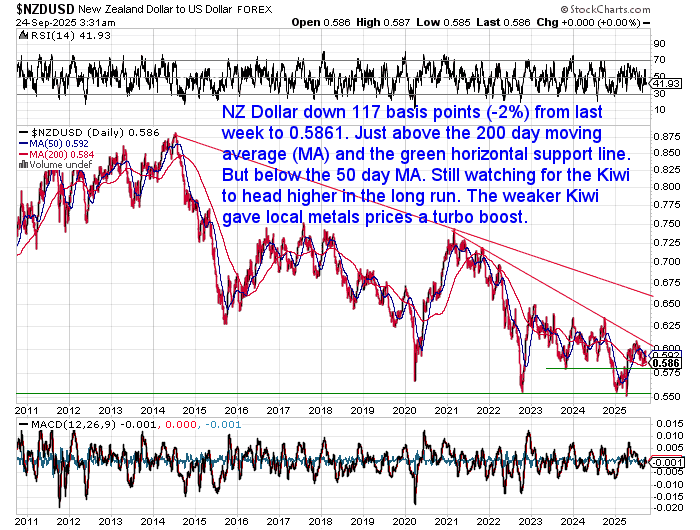Click the 41.93 RSI value tag on axis
The image size is (700, 530).
[667, 83]
